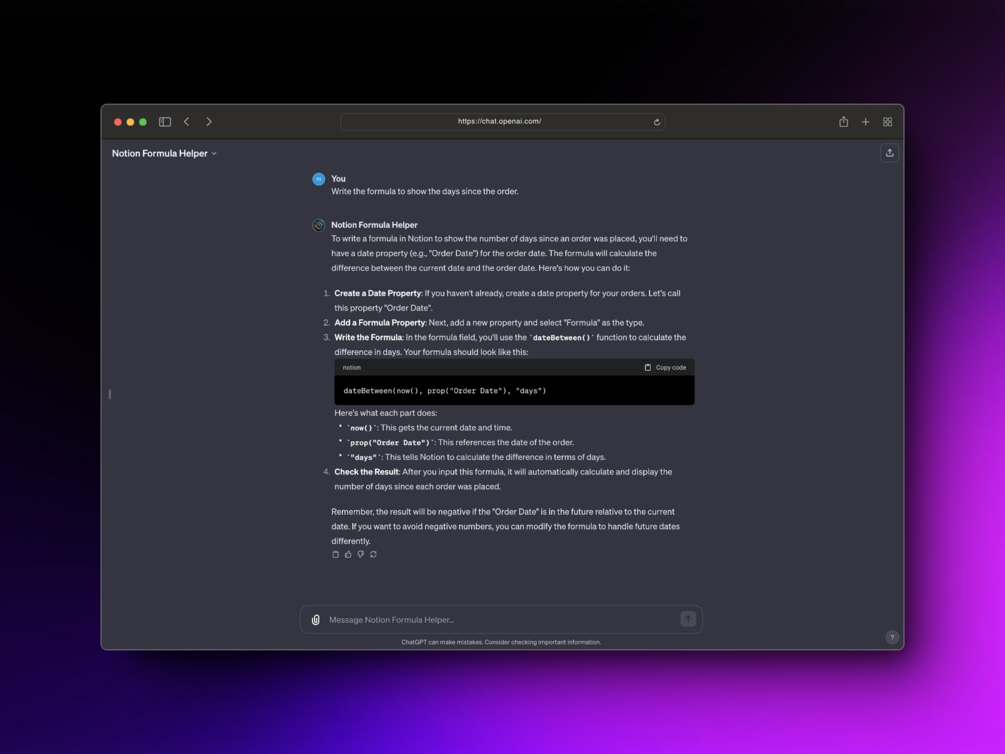Open the collapsed sidebar handle
The width and height of the screenshot is (1005, 754).
point(110,394)
